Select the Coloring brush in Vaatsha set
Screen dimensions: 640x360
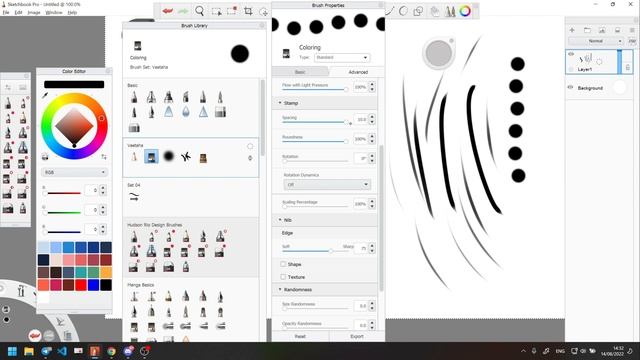(151, 157)
